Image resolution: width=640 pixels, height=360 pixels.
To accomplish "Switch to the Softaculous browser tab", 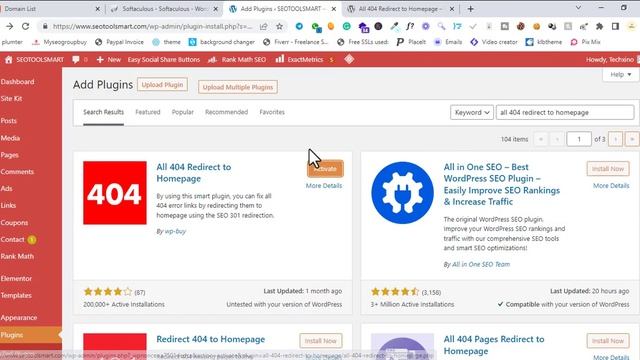I will tap(164, 9).
